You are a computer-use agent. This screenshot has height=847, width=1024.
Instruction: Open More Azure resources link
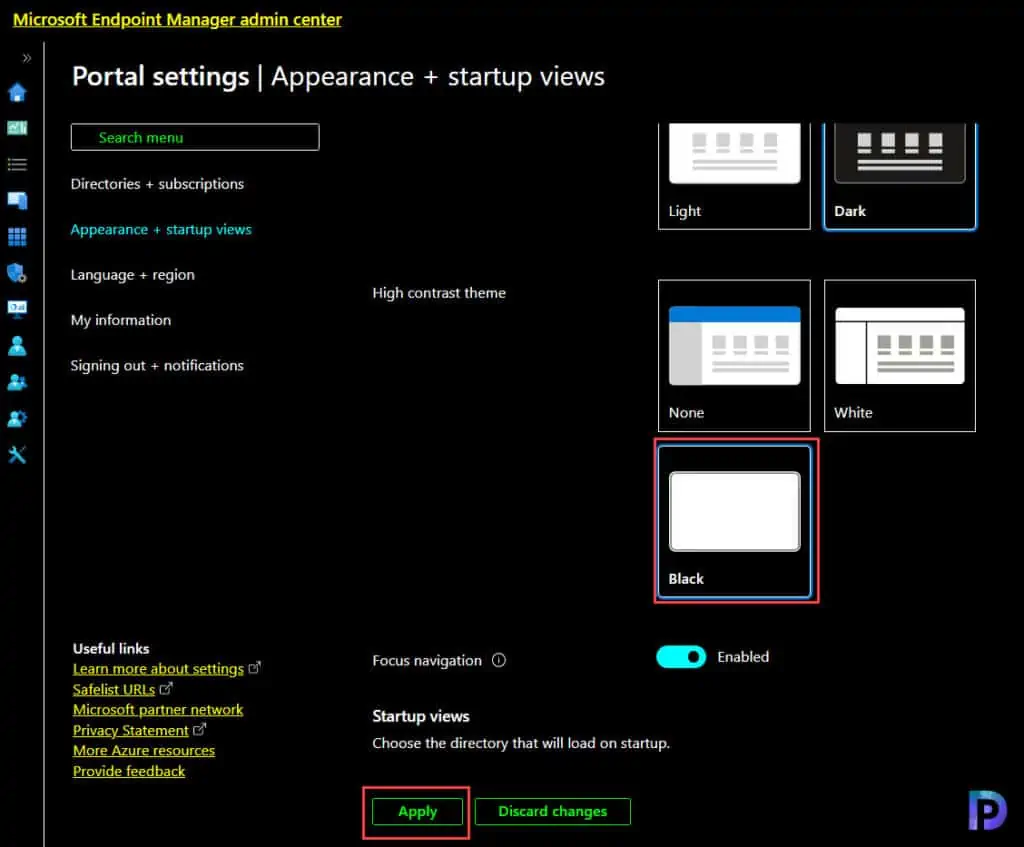click(x=144, y=750)
